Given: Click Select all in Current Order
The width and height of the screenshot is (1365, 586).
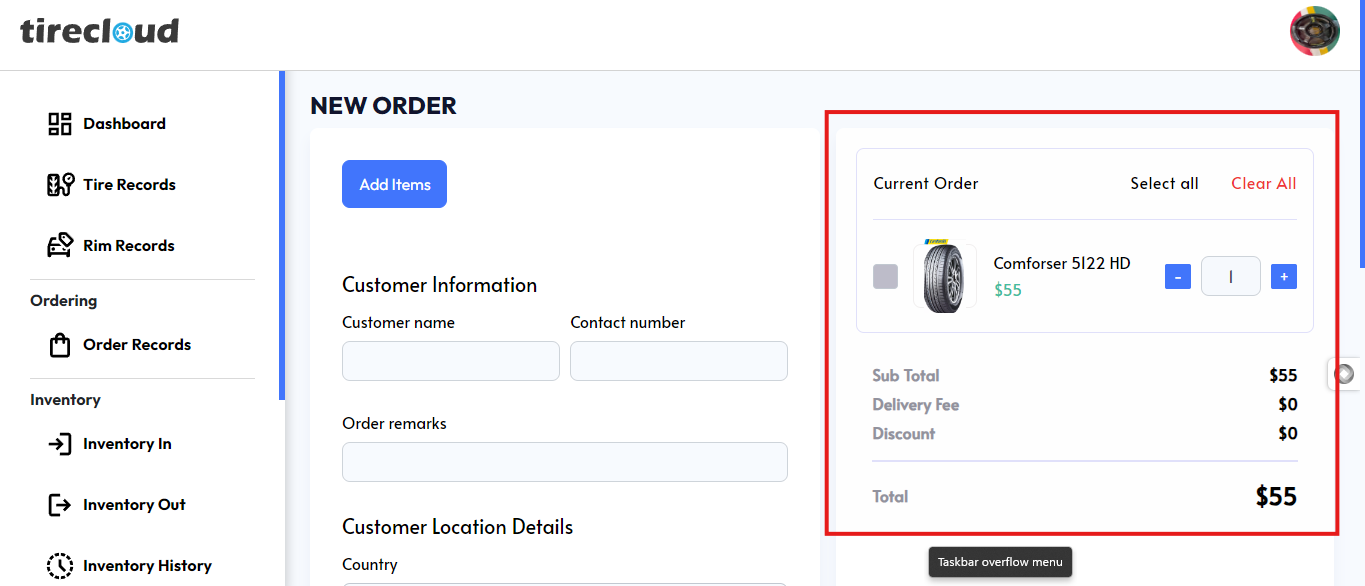Looking at the screenshot, I should click(x=1164, y=184).
